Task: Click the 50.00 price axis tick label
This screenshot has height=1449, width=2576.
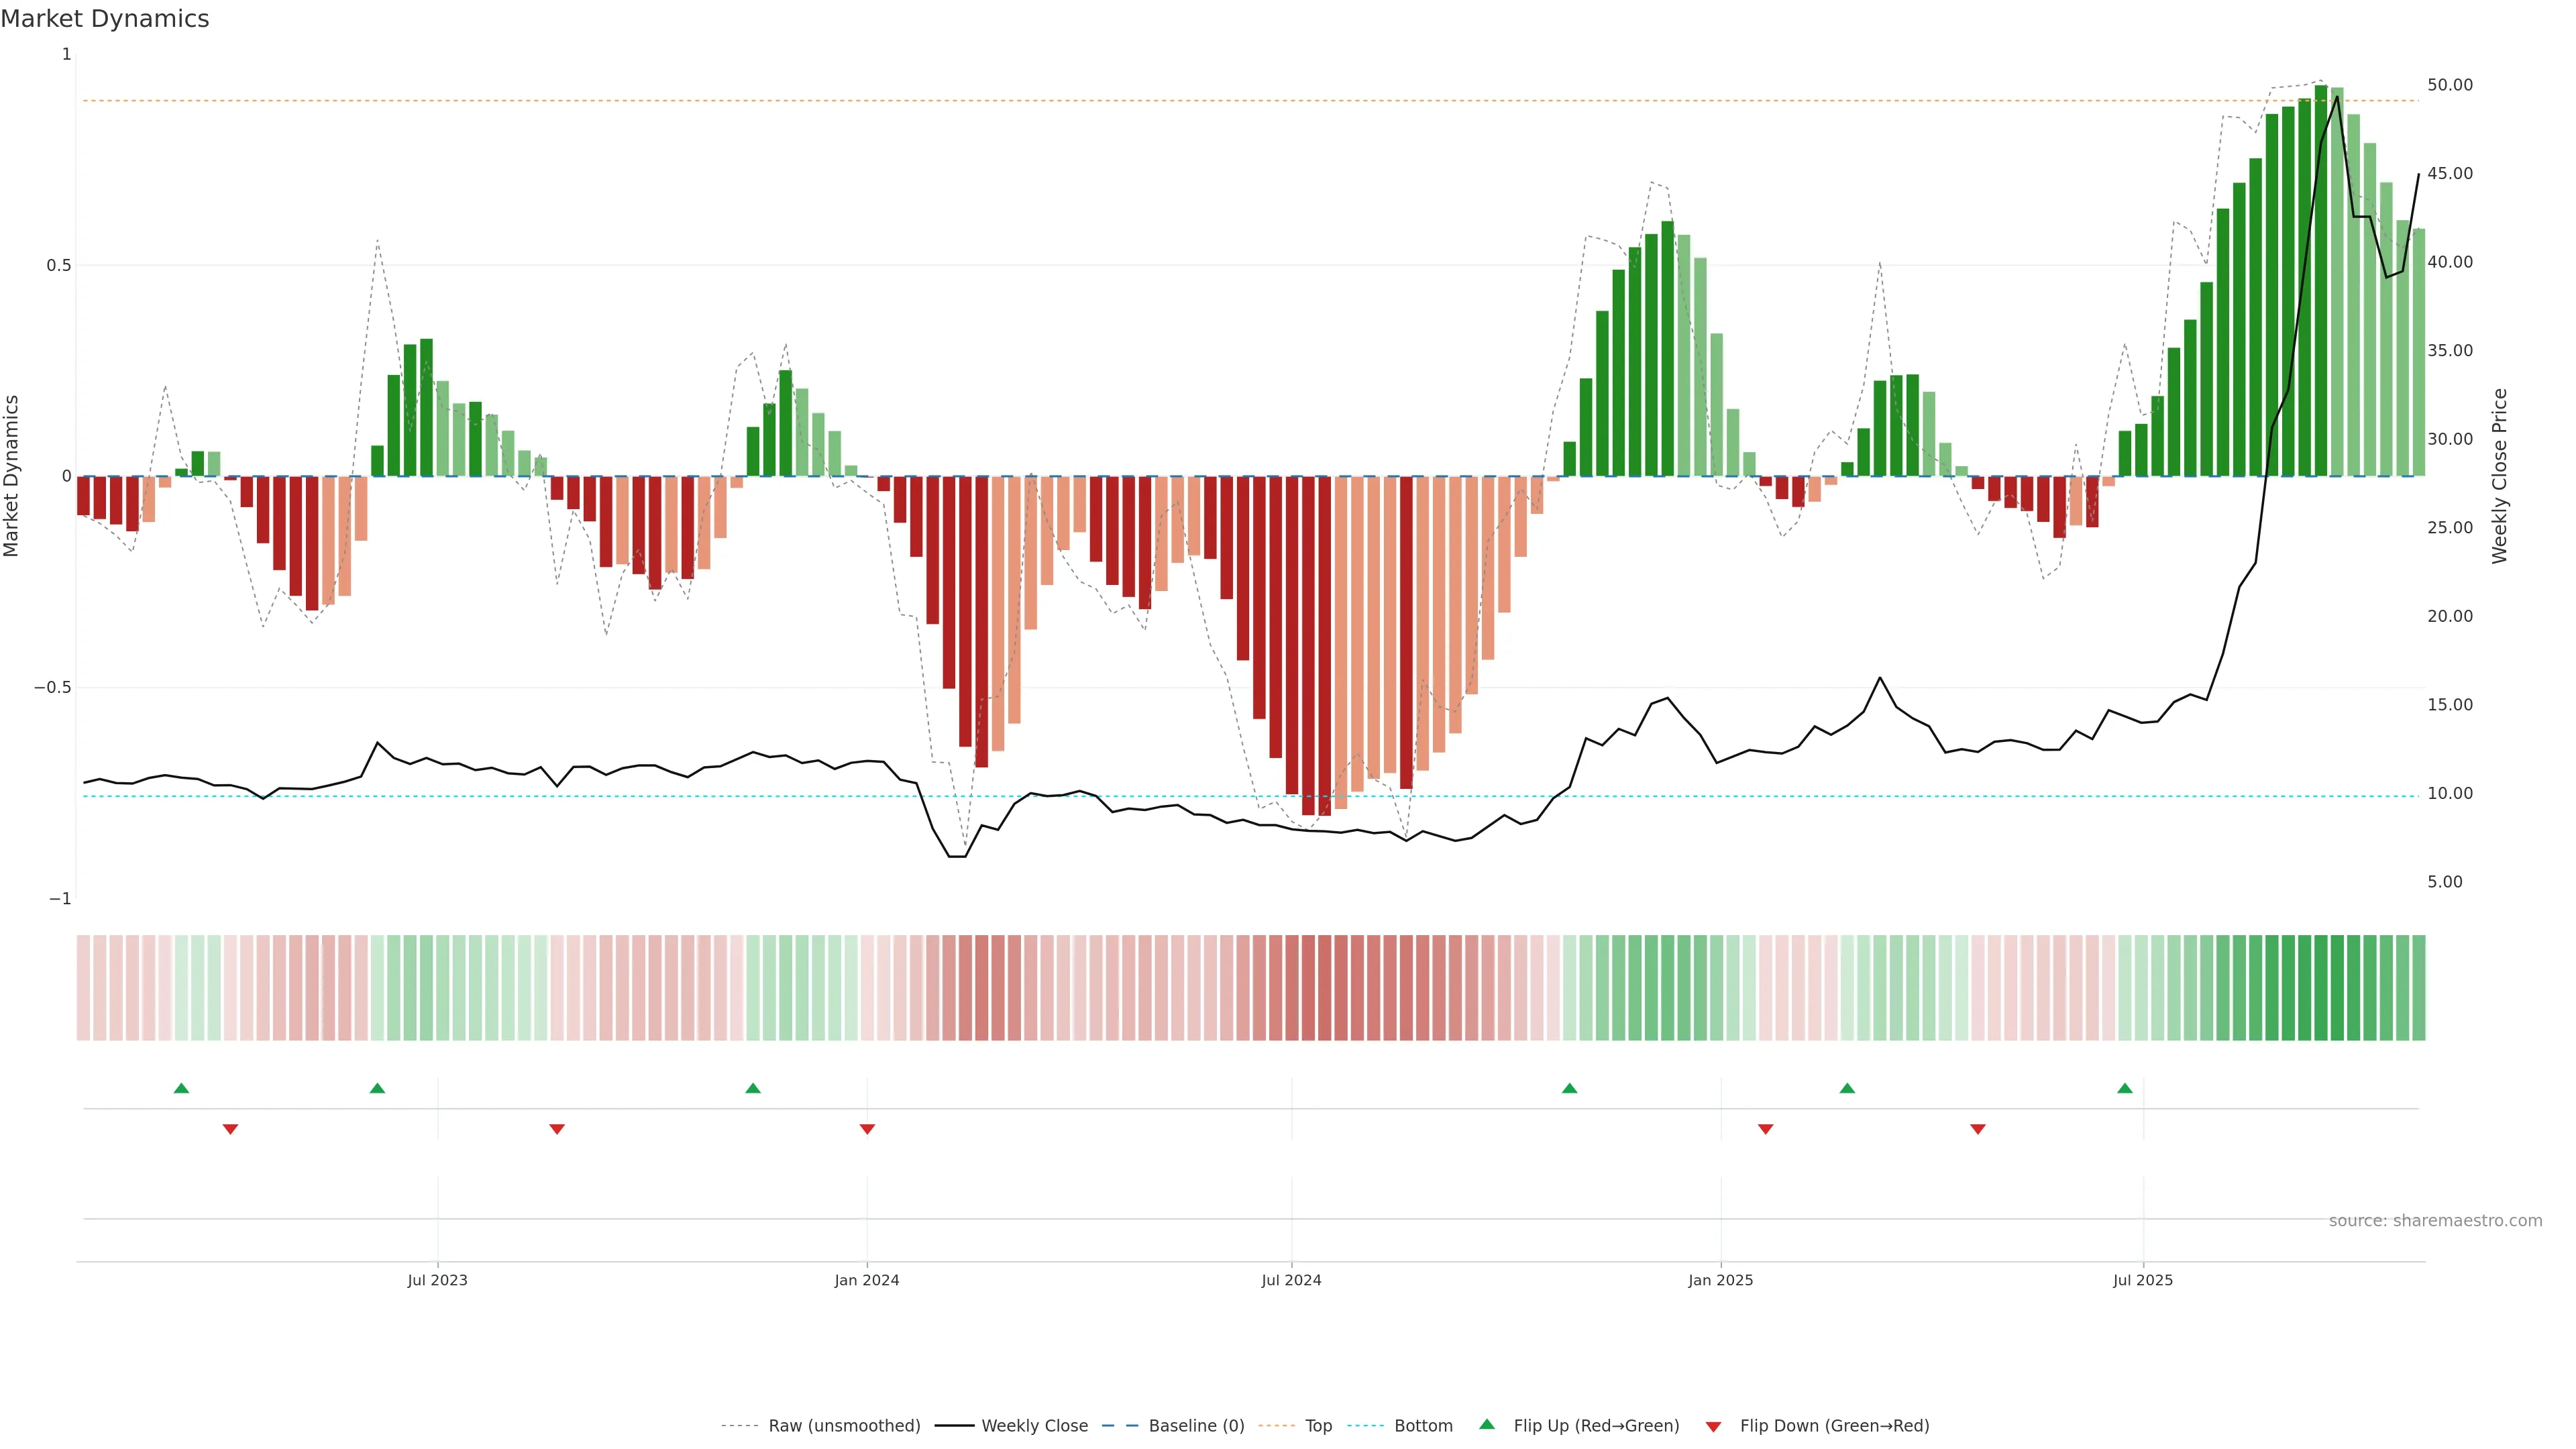Action: pyautogui.click(x=2449, y=85)
